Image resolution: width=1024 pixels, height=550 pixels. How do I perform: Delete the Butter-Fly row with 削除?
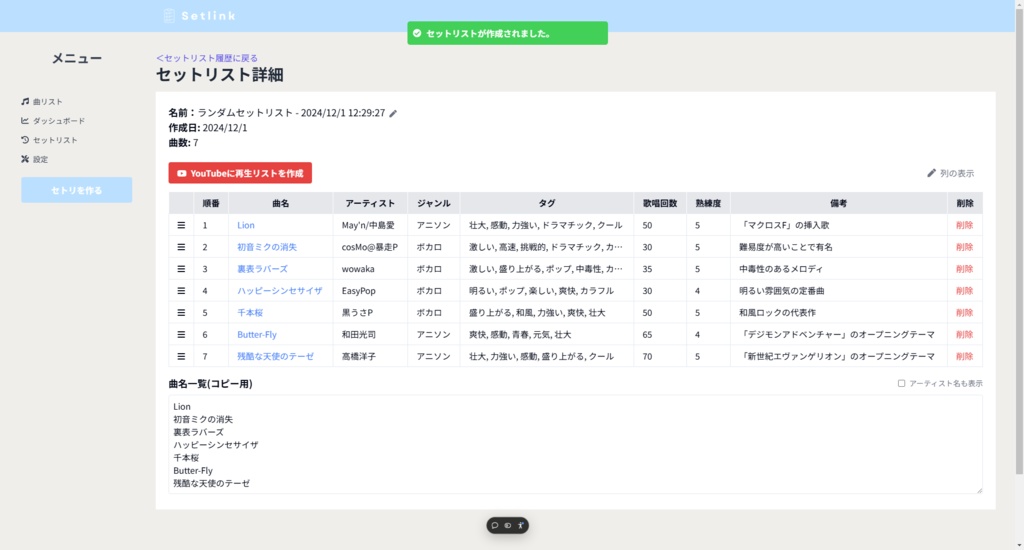coord(964,334)
